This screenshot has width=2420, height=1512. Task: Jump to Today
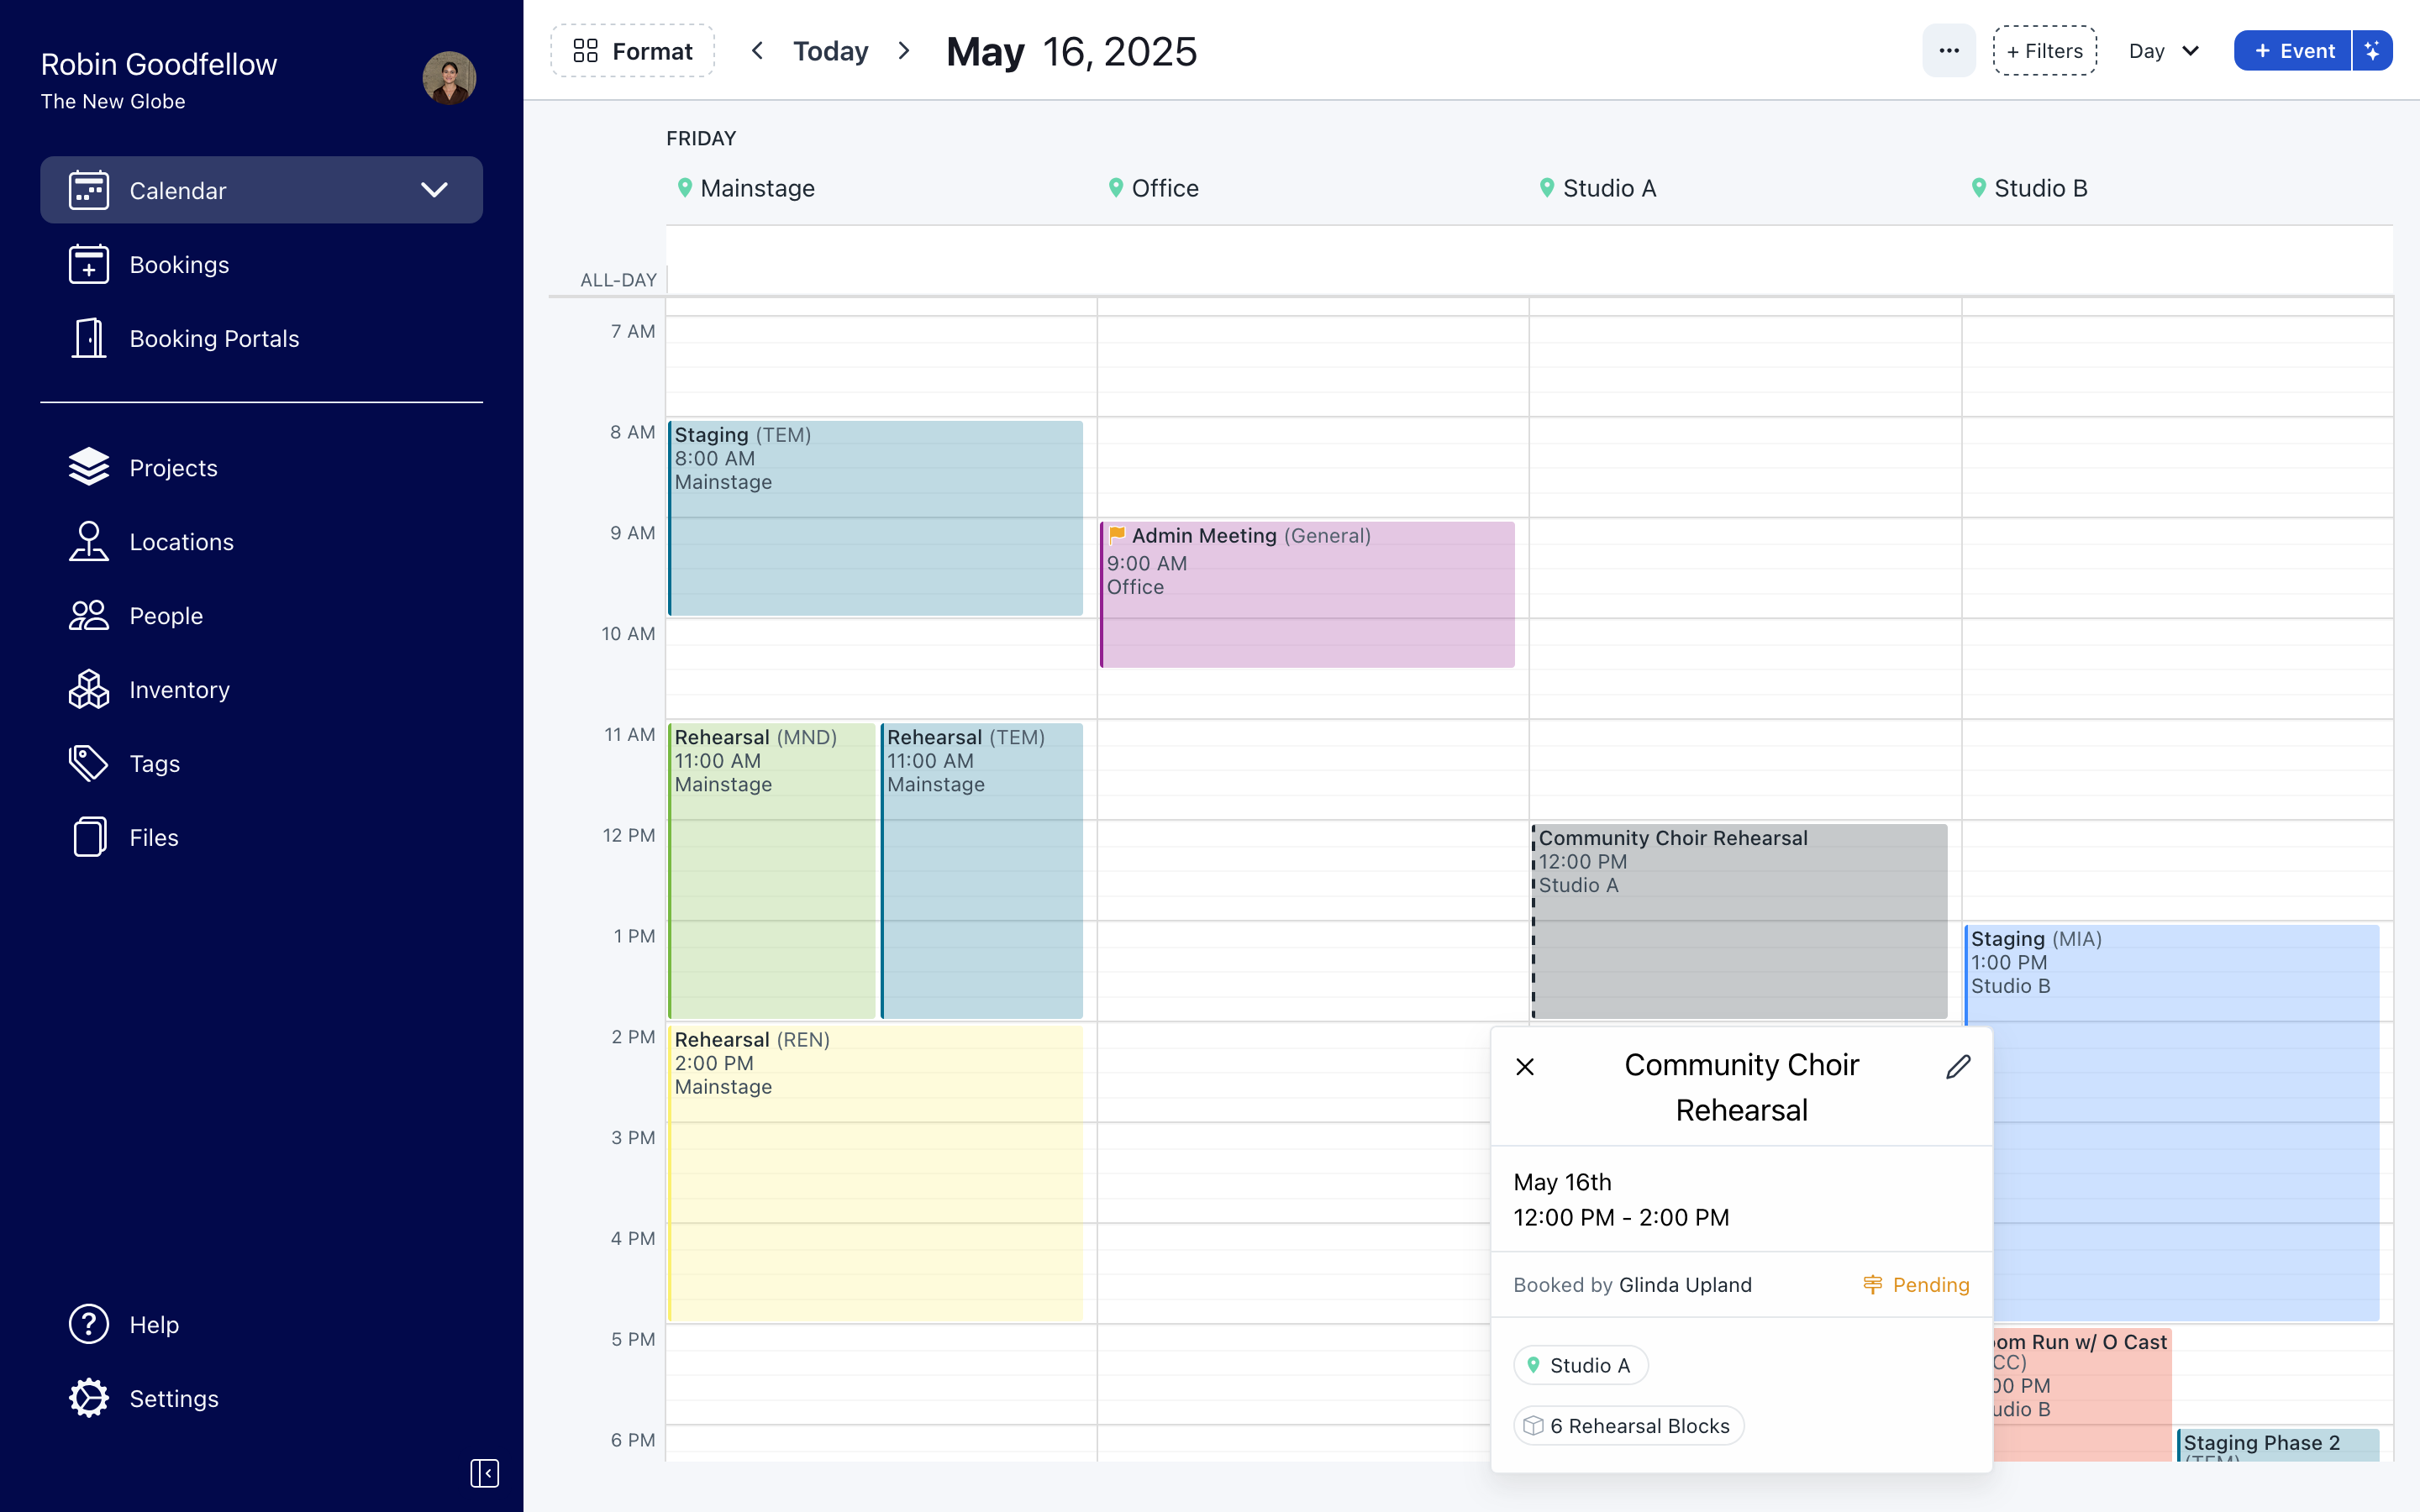(830, 51)
